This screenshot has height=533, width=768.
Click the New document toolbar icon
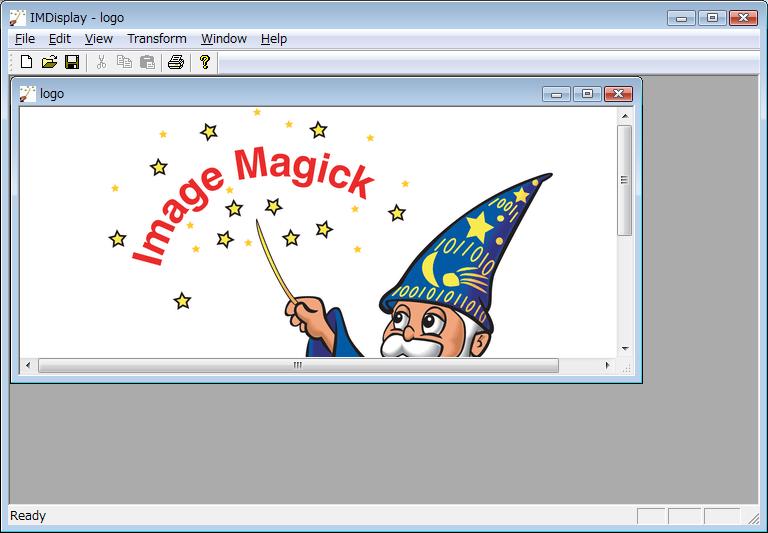point(26,62)
